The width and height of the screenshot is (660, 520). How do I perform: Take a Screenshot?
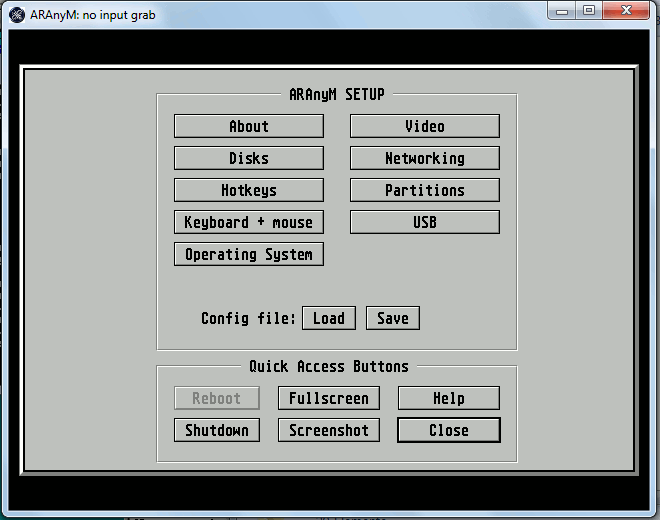coord(329,430)
